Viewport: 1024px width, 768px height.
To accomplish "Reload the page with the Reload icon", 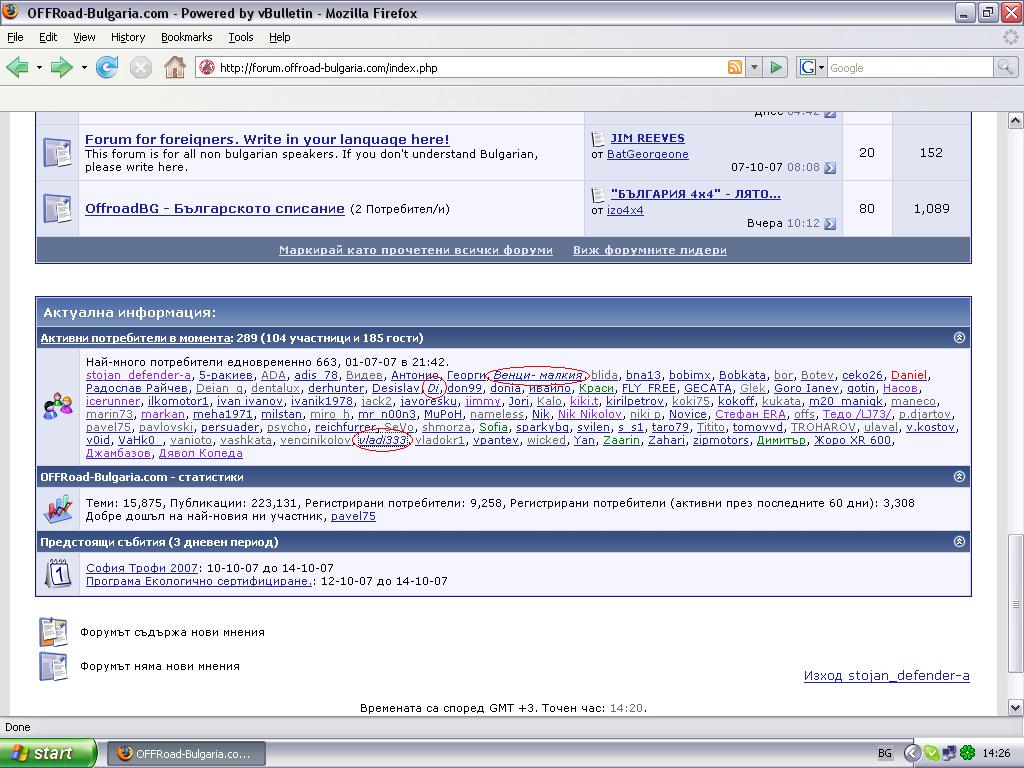I will point(107,67).
